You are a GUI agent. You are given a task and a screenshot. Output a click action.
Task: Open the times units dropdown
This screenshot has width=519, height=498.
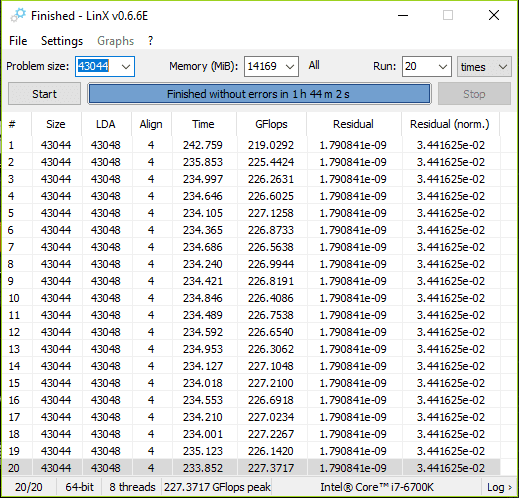pos(484,67)
